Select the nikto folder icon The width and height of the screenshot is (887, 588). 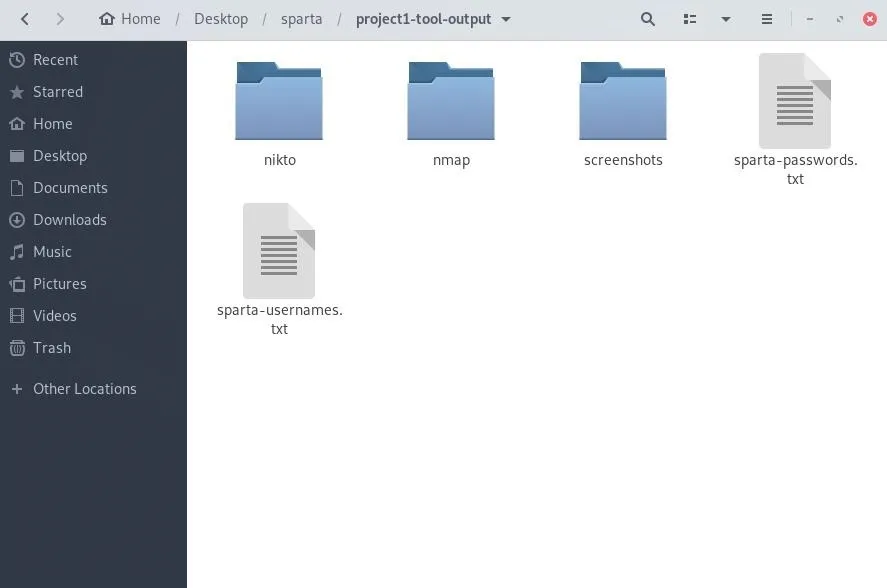pyautogui.click(x=279, y=101)
